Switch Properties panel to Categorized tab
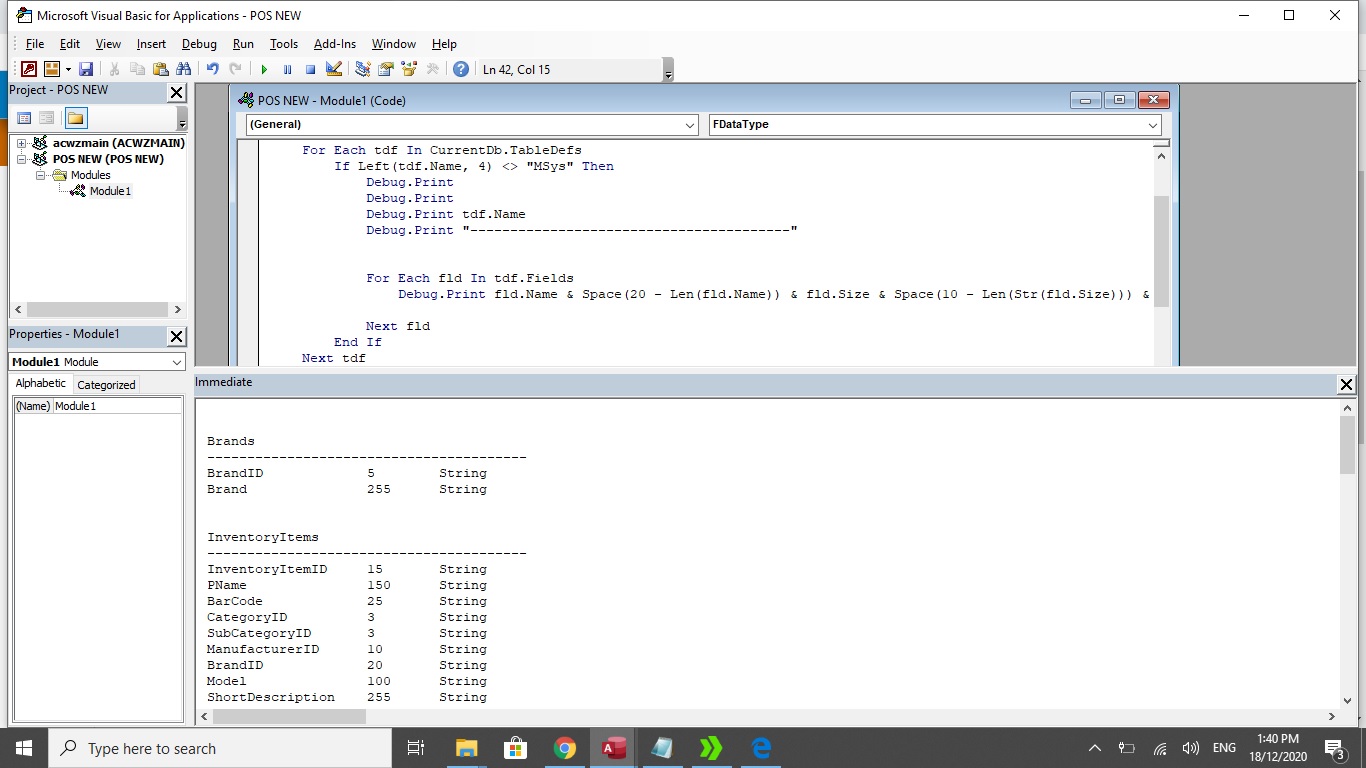Screen dimensions: 1366x768 pyautogui.click(x=104, y=384)
